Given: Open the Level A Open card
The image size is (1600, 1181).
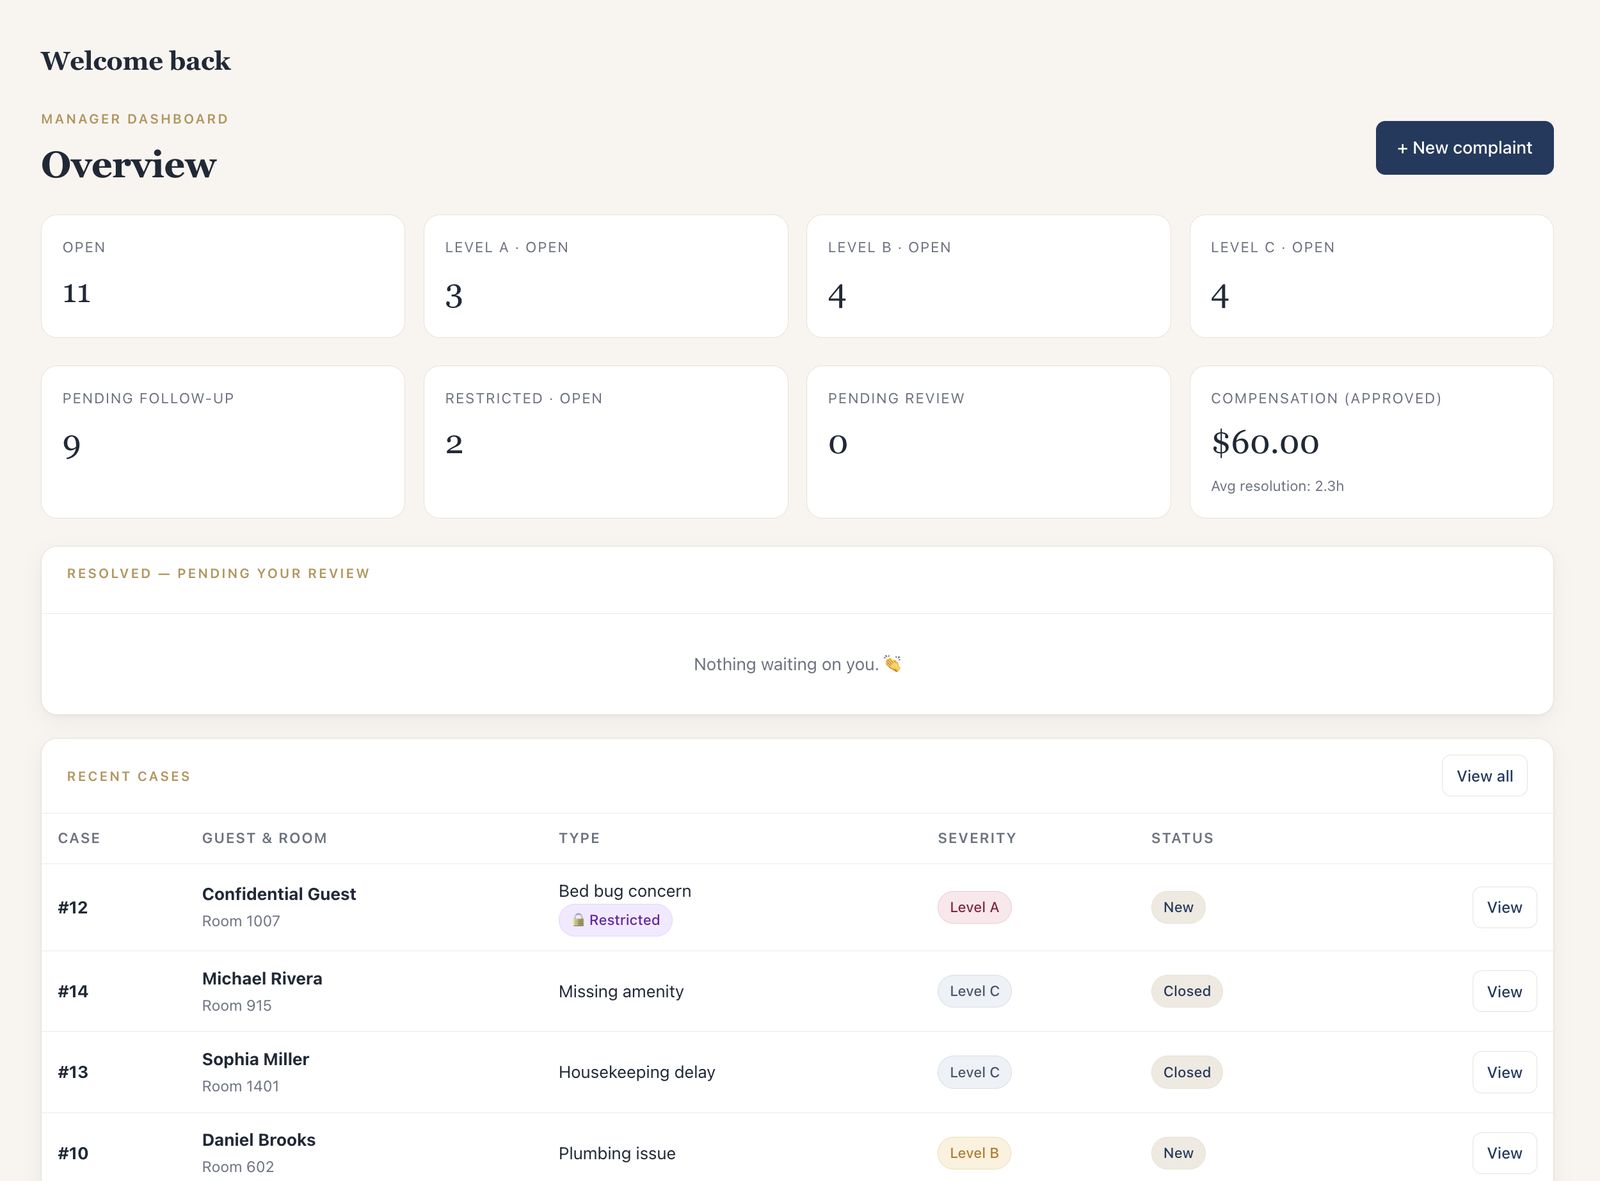Looking at the screenshot, I should point(606,276).
